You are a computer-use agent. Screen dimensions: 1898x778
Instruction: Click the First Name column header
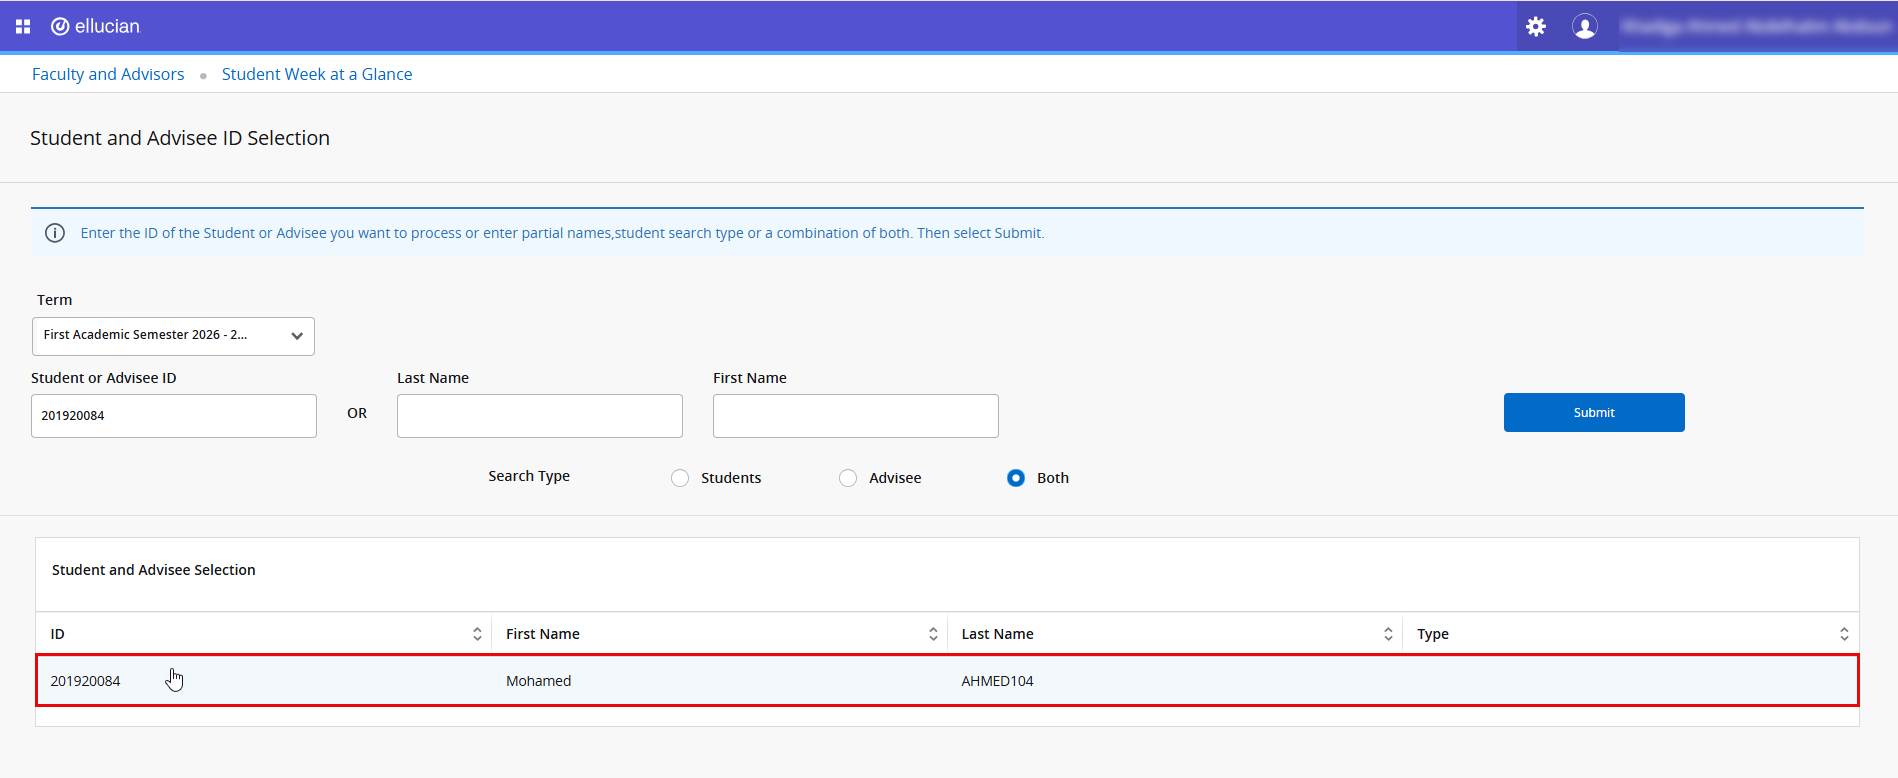click(x=543, y=634)
